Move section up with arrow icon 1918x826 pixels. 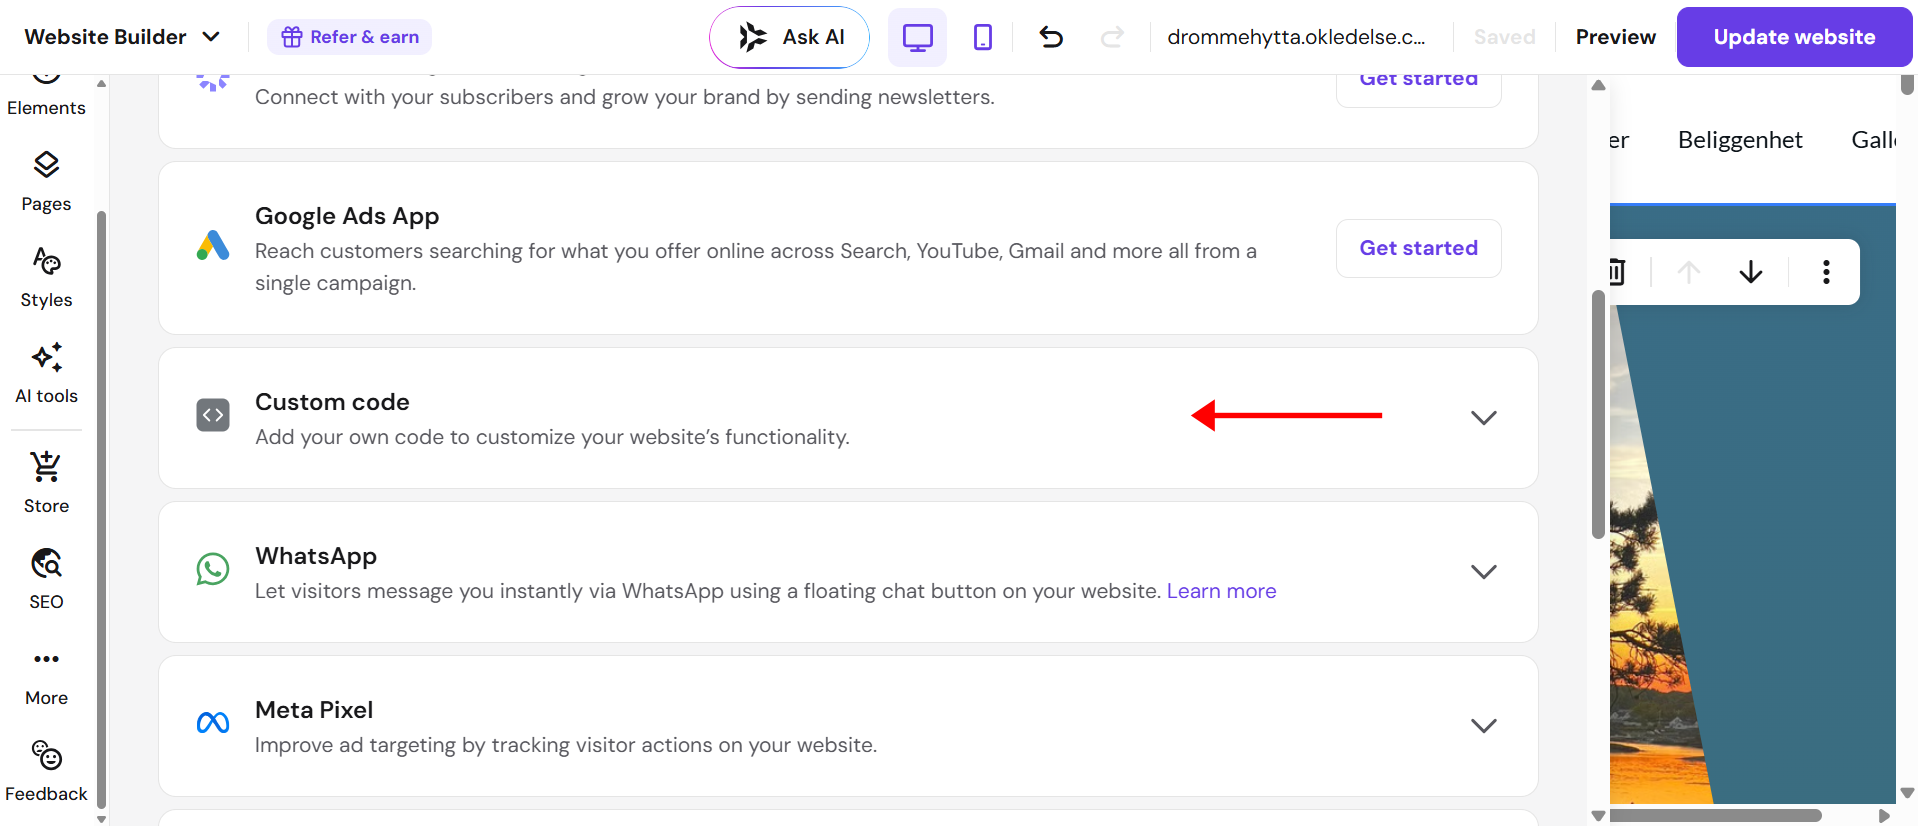coord(1688,272)
